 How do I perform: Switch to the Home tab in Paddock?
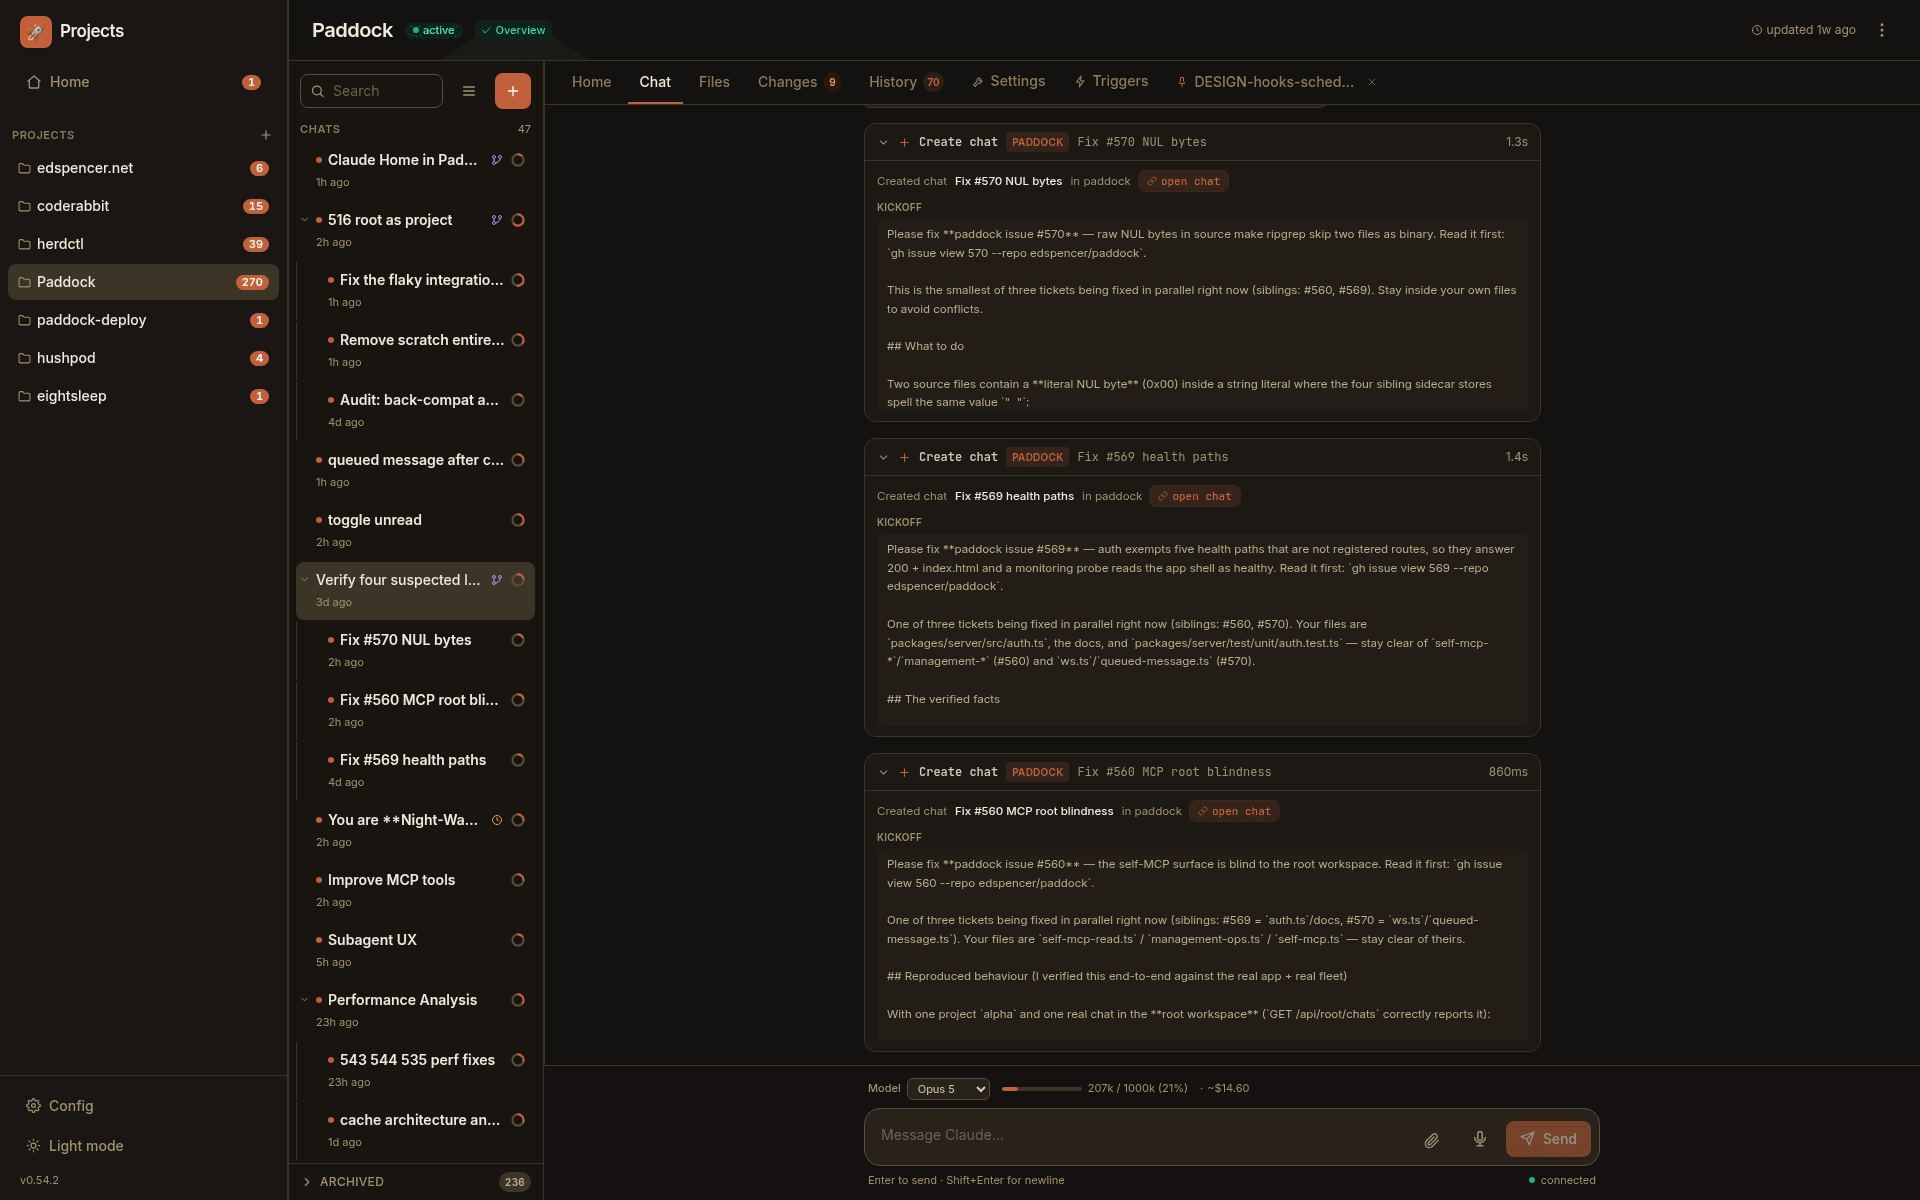click(591, 82)
